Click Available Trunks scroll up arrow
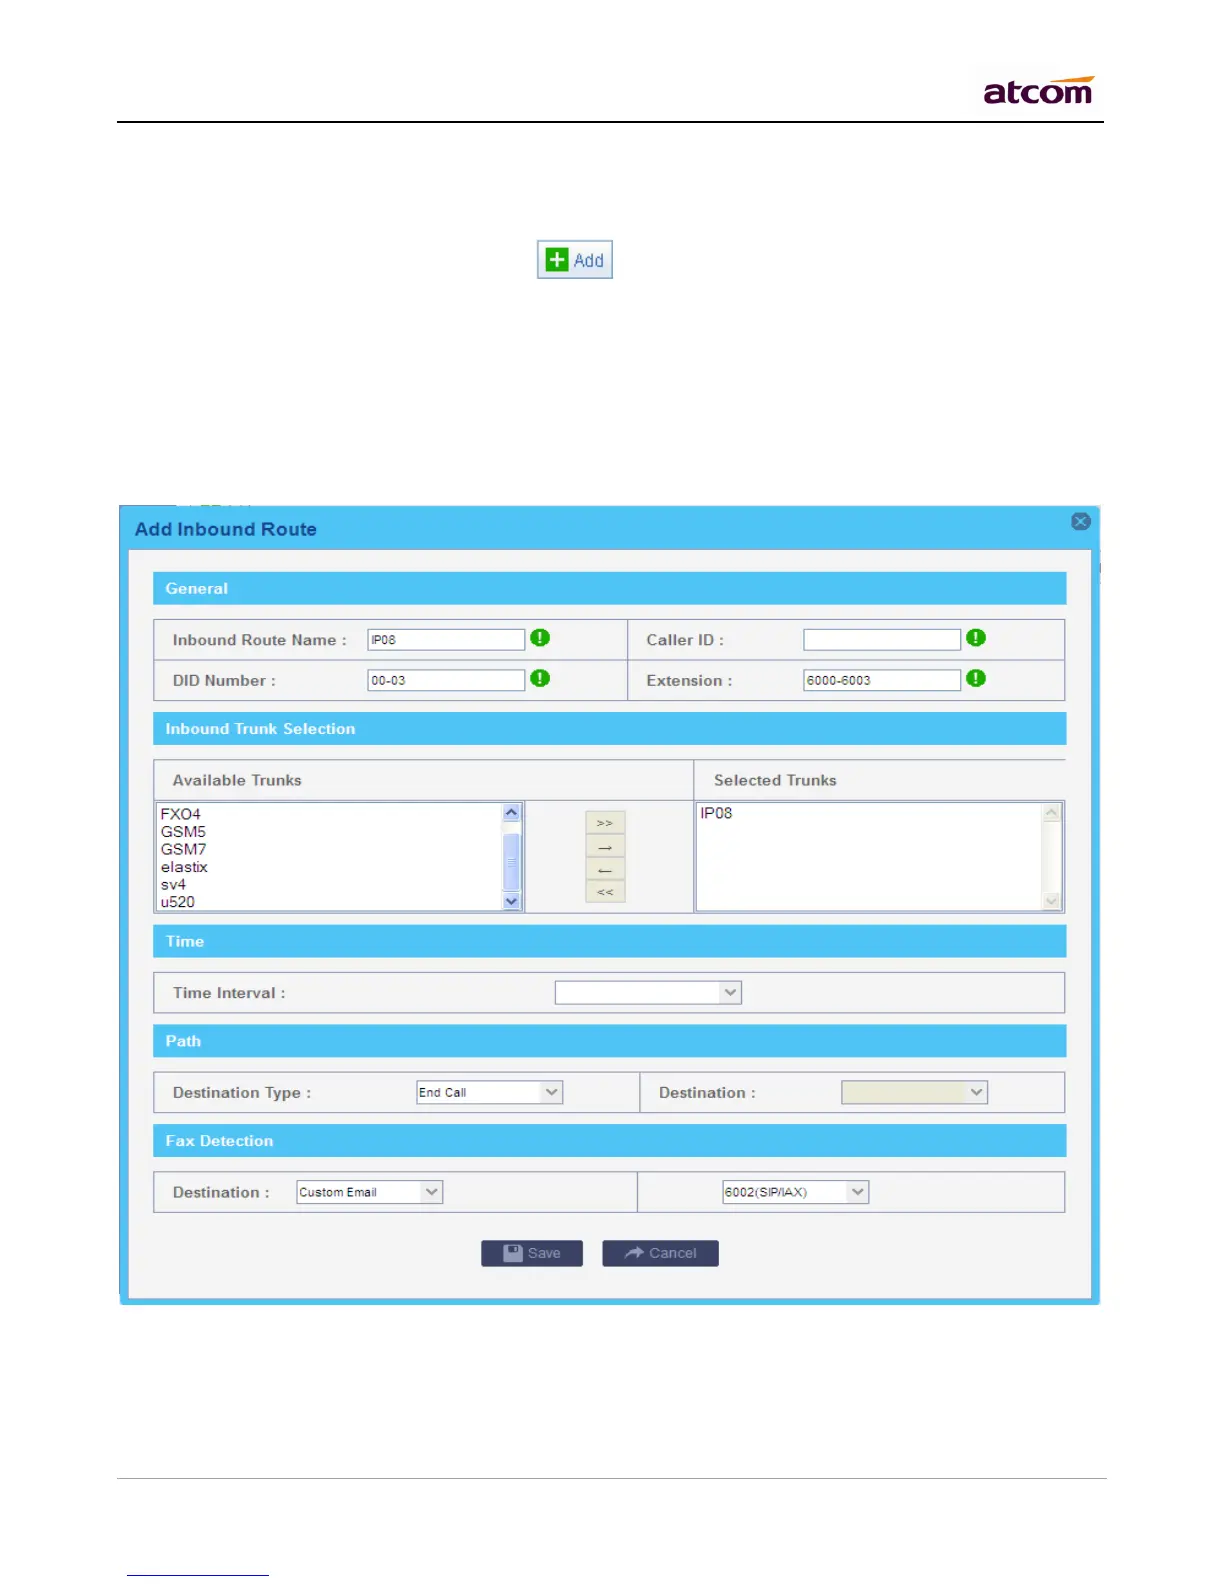Image resolution: width=1224 pixels, height=1584 pixels. (512, 812)
